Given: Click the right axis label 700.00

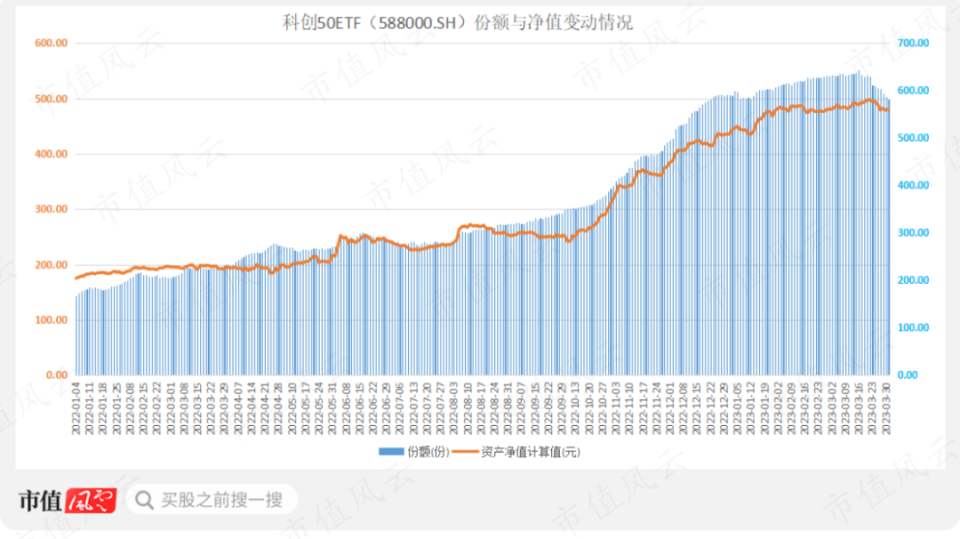Looking at the screenshot, I should (914, 43).
